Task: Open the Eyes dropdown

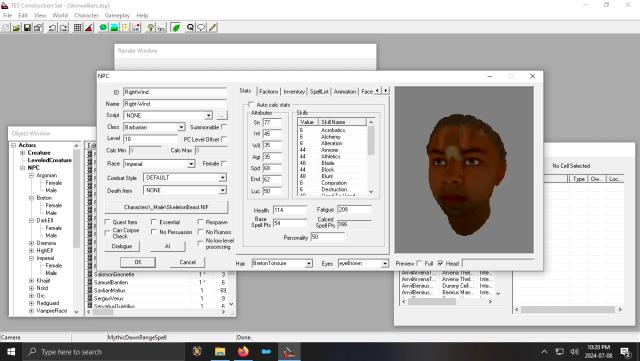Action: pyautogui.click(x=385, y=263)
